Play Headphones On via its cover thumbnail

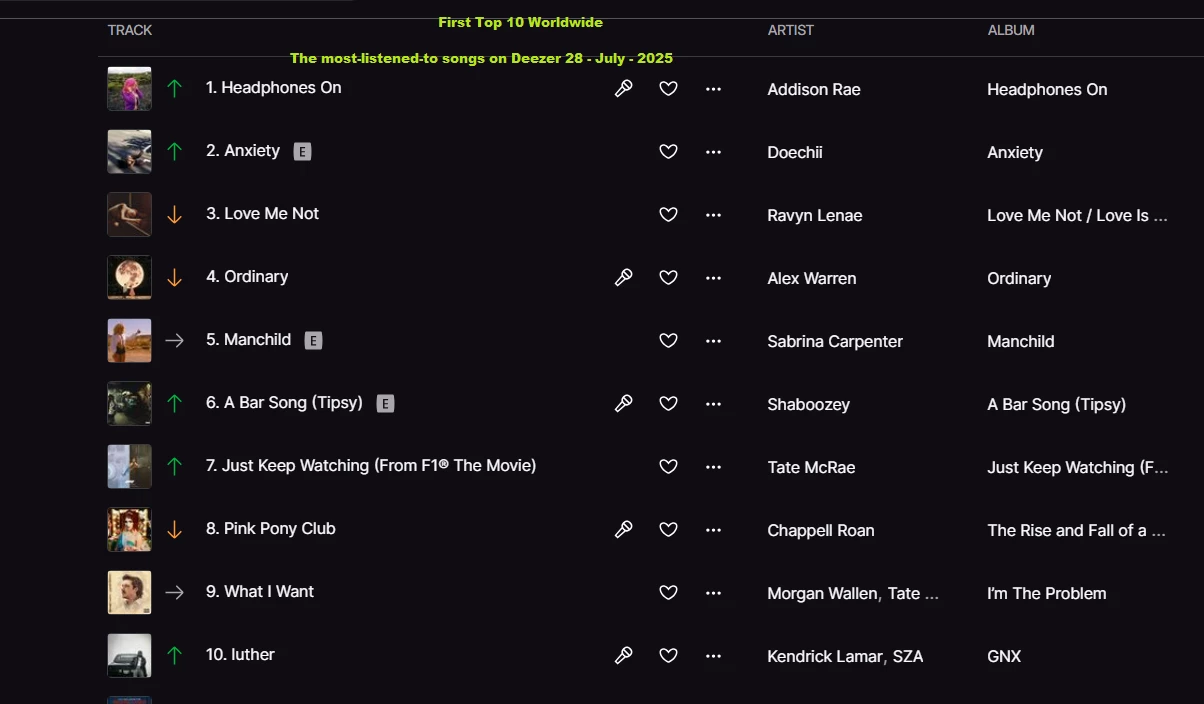(x=130, y=89)
